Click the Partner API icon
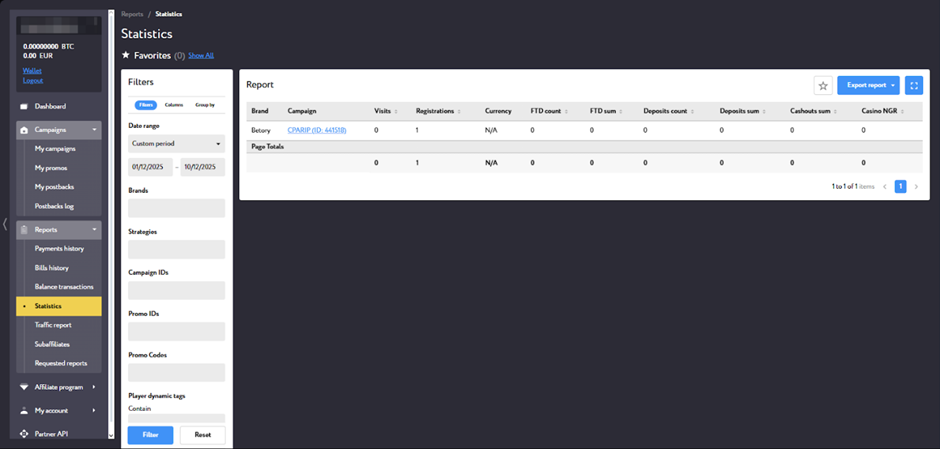Viewport: 940px width, 449px height. click(x=25, y=433)
